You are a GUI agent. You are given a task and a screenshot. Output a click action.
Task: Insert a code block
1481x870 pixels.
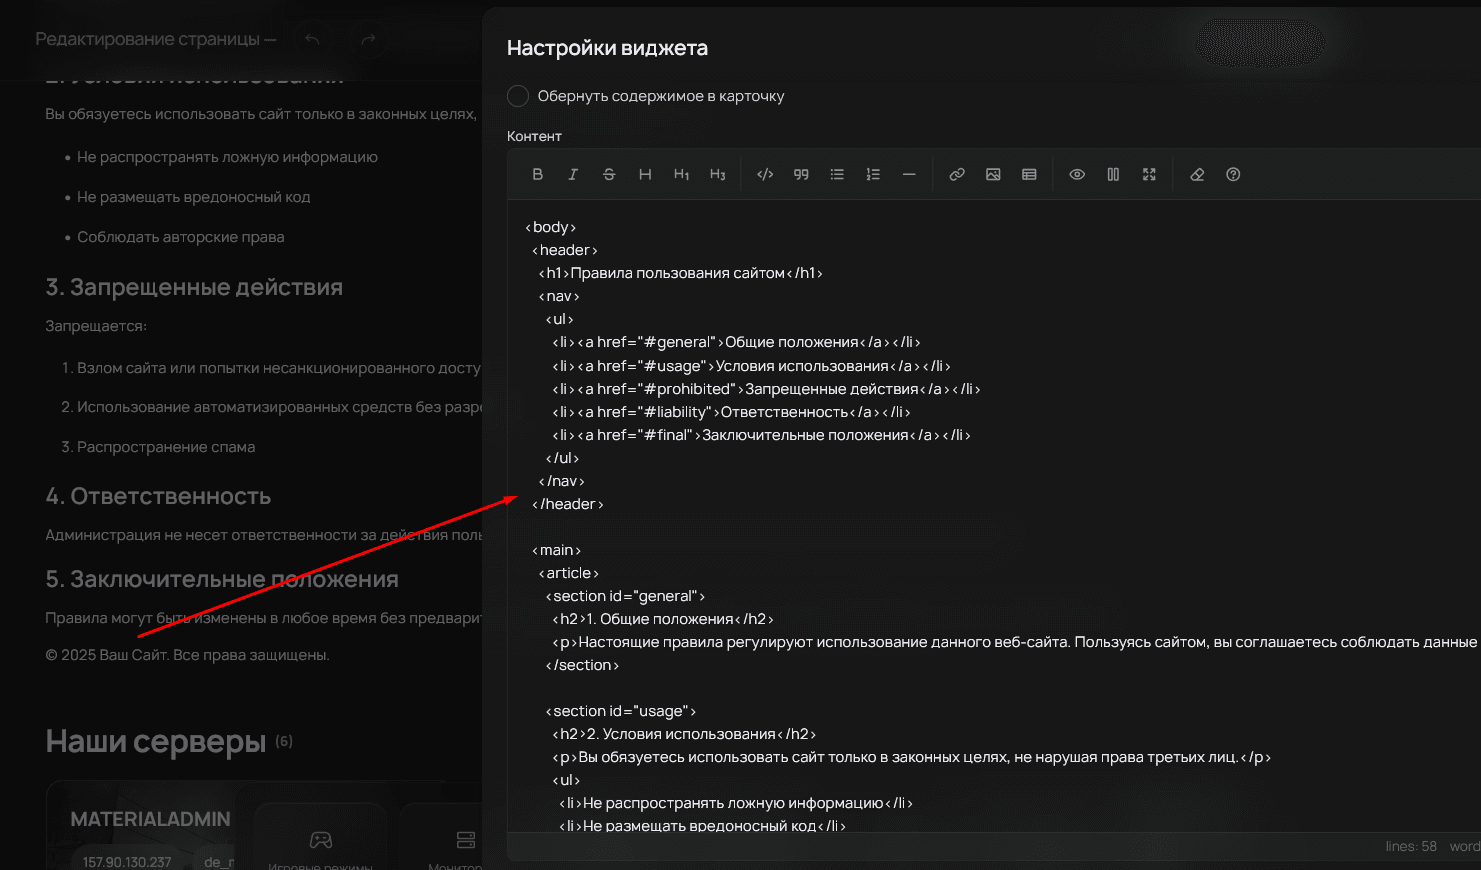point(765,174)
